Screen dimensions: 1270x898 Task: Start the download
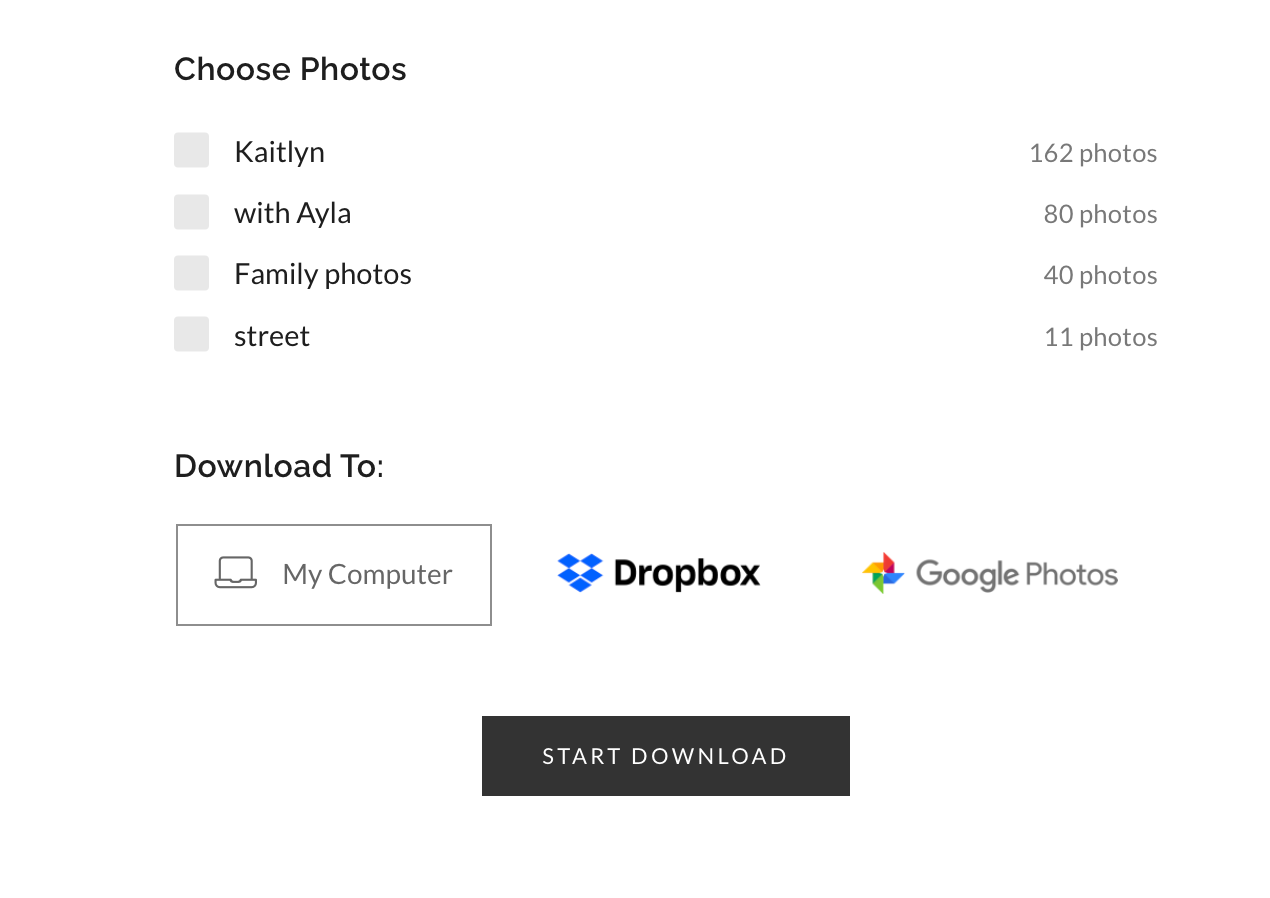(666, 756)
